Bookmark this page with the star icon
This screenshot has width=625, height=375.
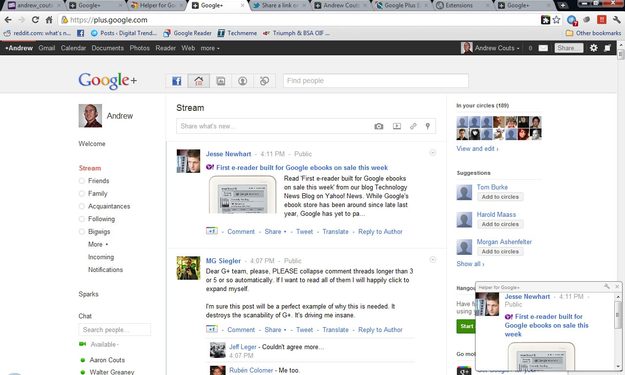tap(556, 20)
